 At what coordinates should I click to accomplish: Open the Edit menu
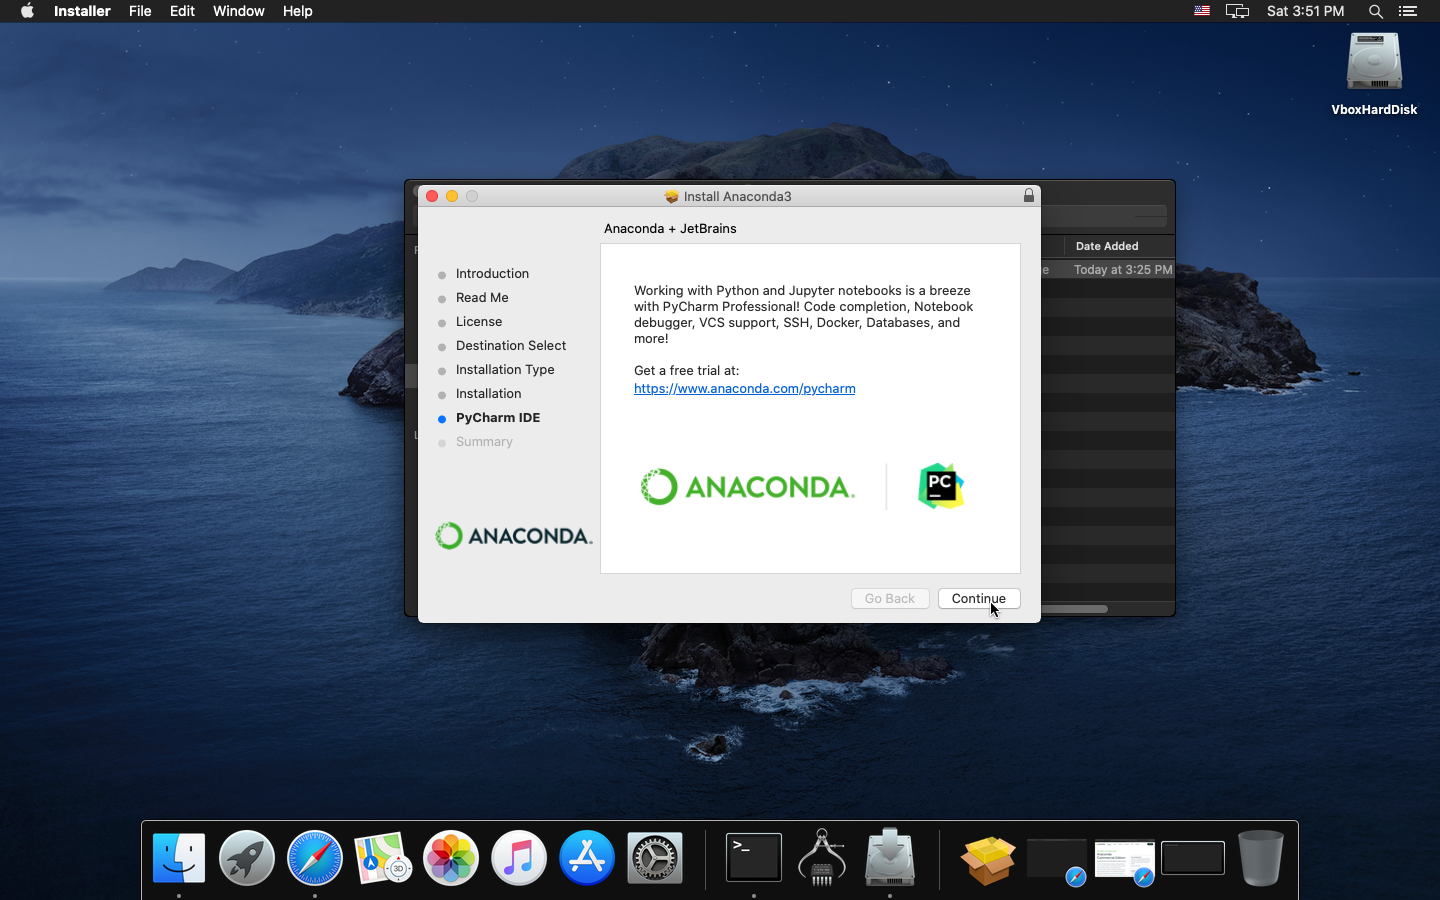tap(182, 11)
